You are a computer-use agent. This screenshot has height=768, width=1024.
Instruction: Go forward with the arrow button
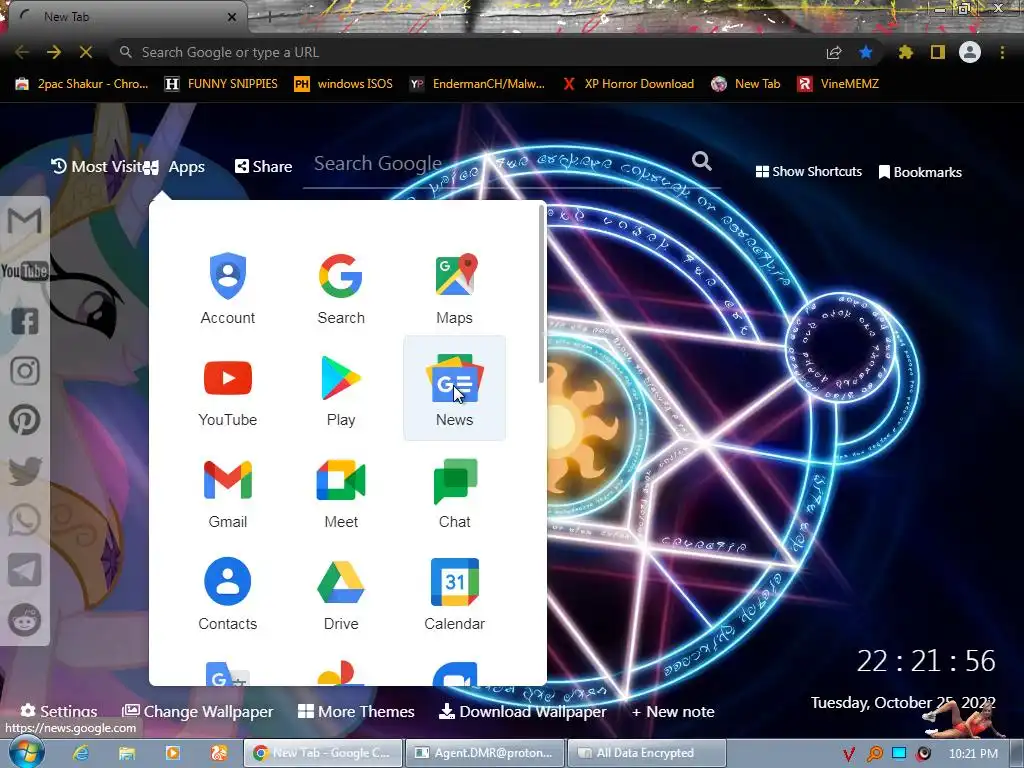point(54,52)
